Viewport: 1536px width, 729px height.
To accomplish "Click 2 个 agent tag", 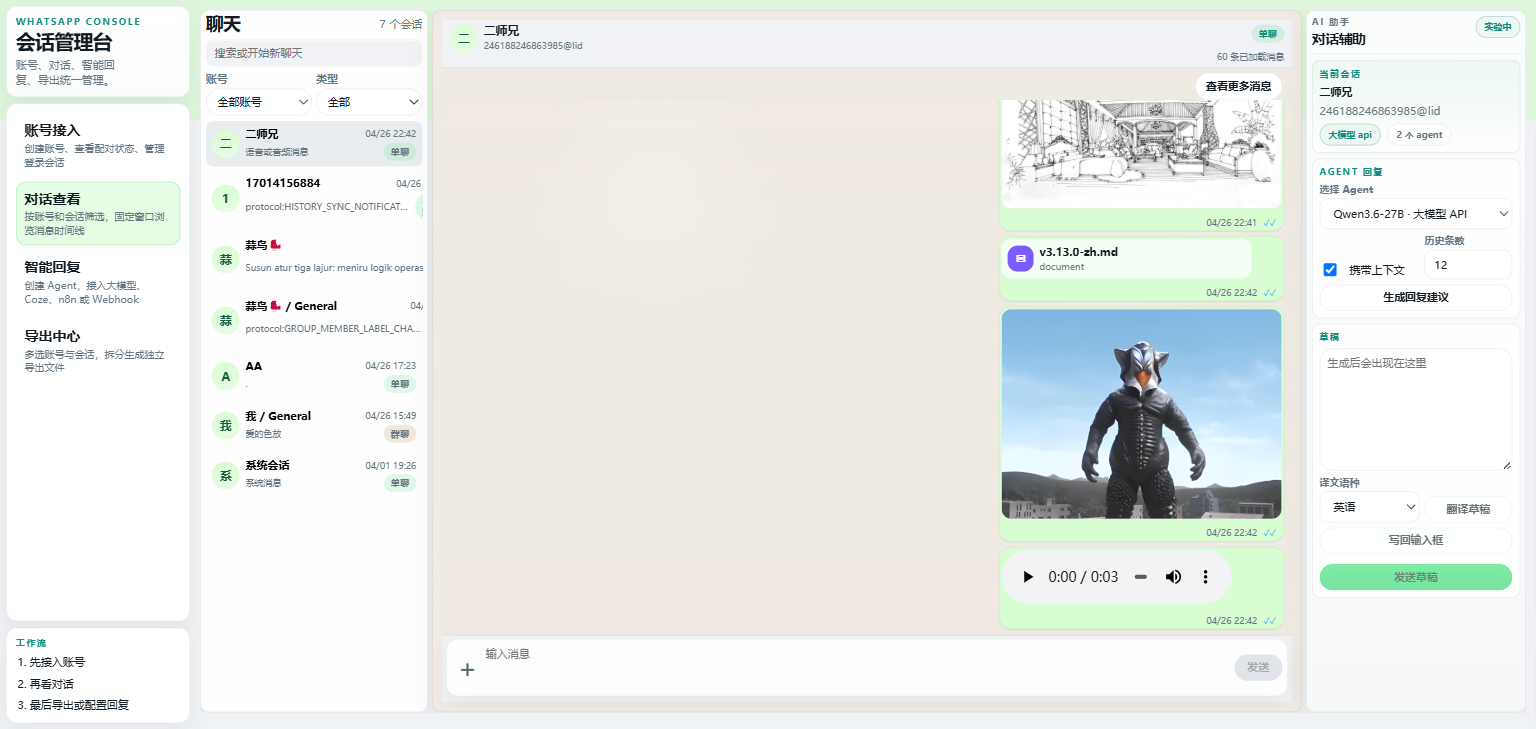I will (1418, 135).
